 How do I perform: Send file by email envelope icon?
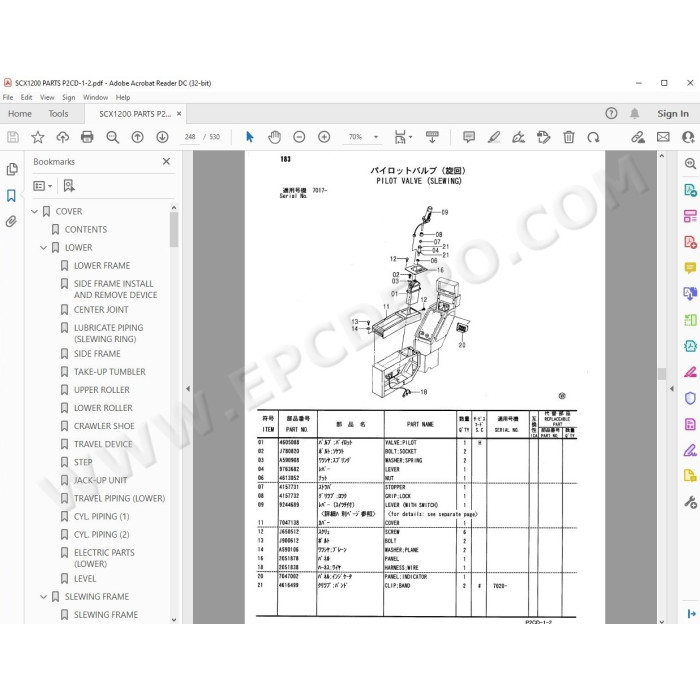(x=663, y=137)
